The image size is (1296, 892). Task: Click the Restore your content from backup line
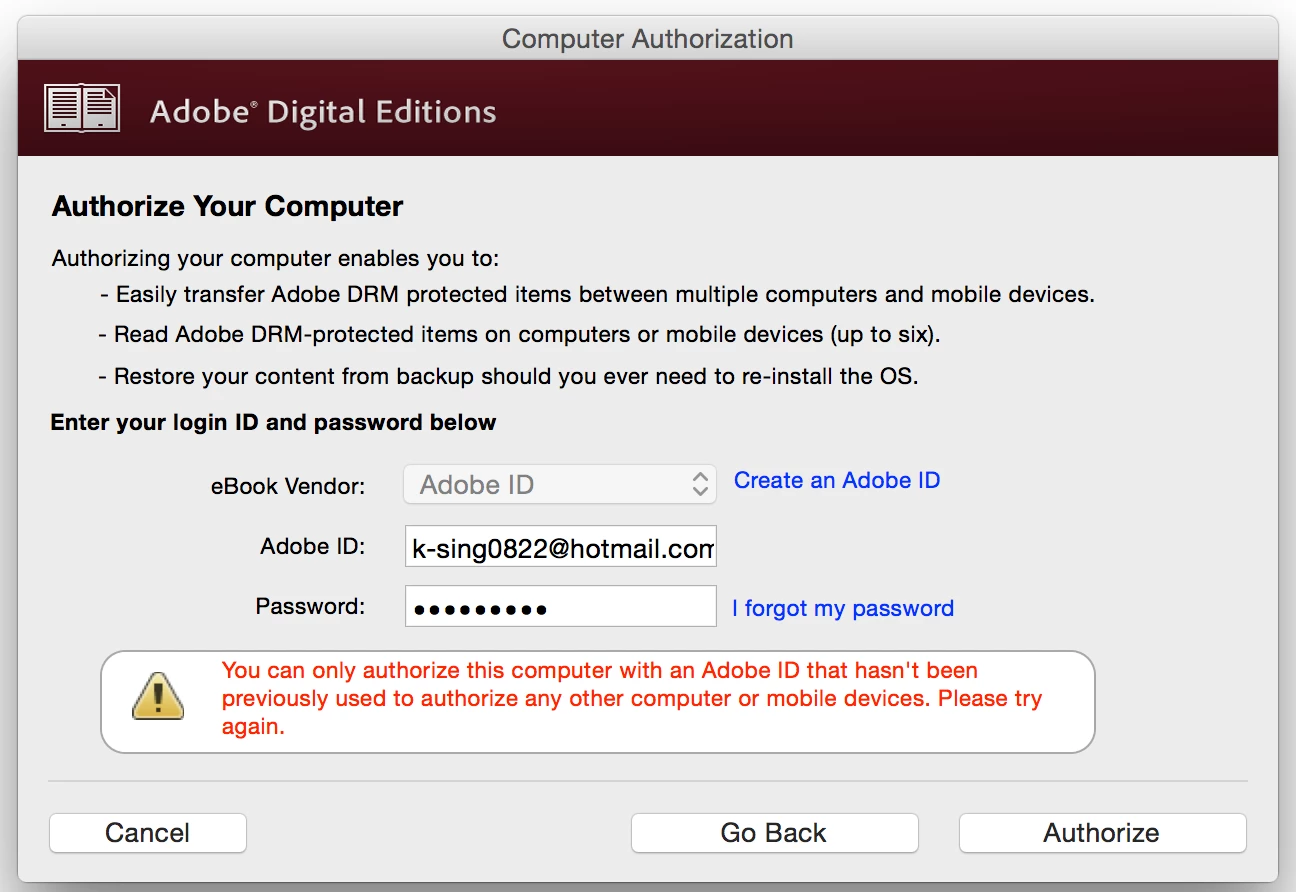(508, 377)
